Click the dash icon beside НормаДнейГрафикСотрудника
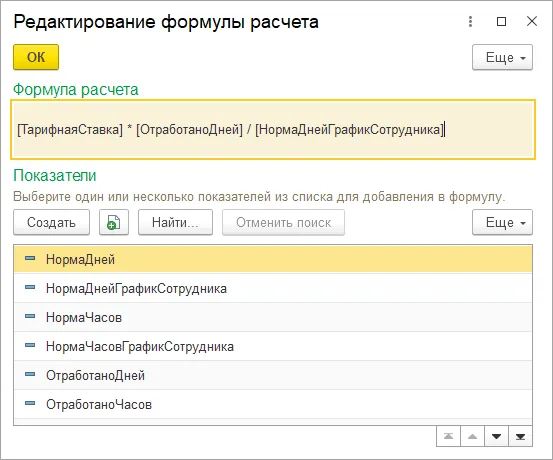The height and width of the screenshot is (460, 553). pyautogui.click(x=30, y=287)
